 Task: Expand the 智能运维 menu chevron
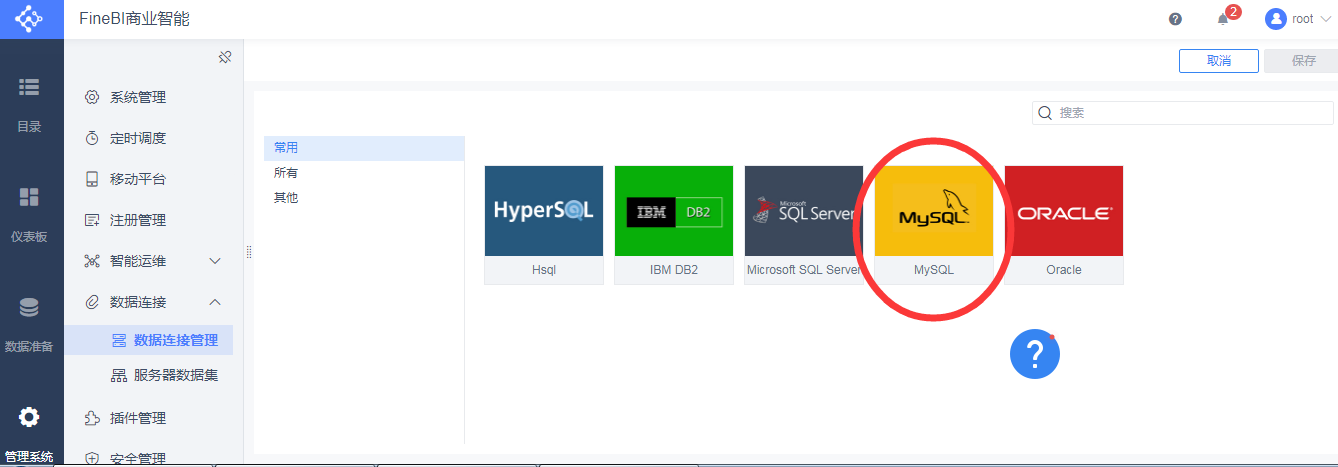[x=215, y=261]
